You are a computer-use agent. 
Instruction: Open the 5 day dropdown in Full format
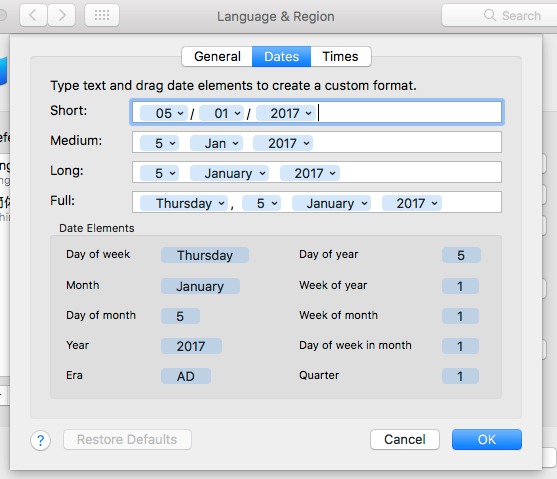coord(261,203)
